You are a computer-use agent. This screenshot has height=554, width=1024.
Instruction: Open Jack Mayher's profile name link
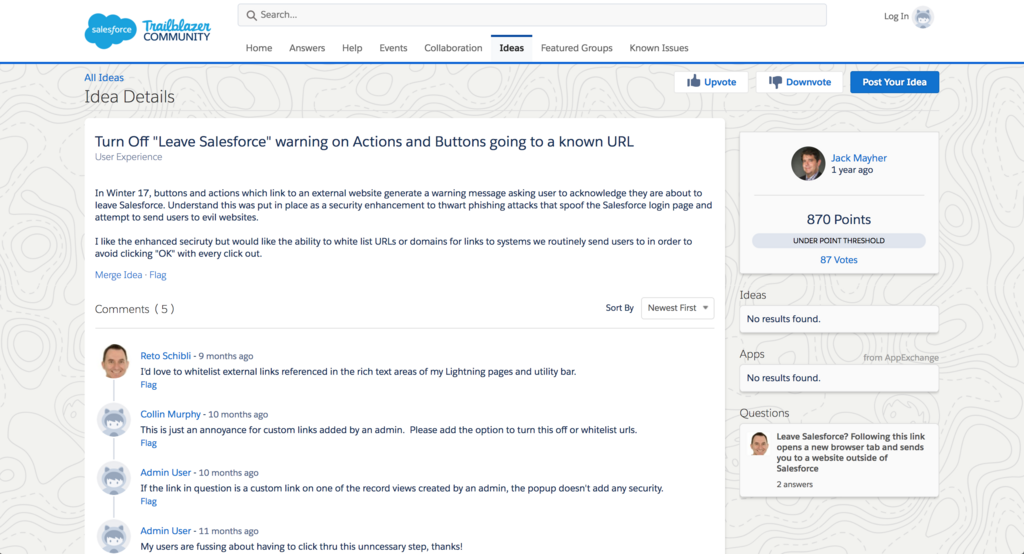click(x=859, y=158)
